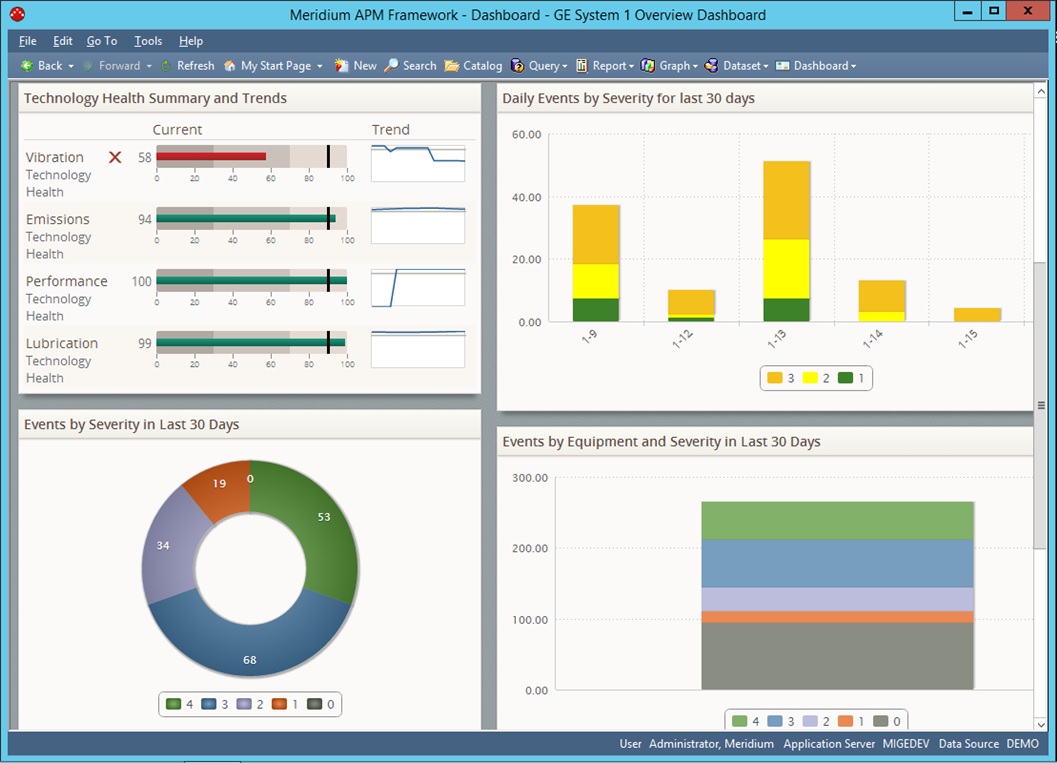Viewport: 1057px width, 763px height.
Task: Click the red X alert next to Vibration
Action: (115, 157)
